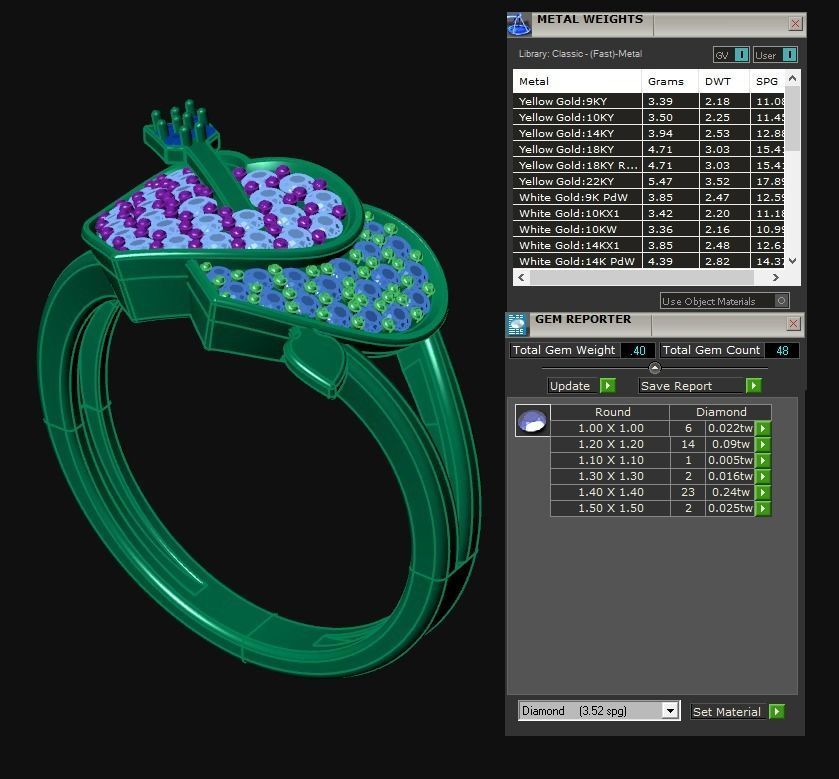
Task: Click arrow for 1.30 X 1.30 gem row
Action: (763, 476)
